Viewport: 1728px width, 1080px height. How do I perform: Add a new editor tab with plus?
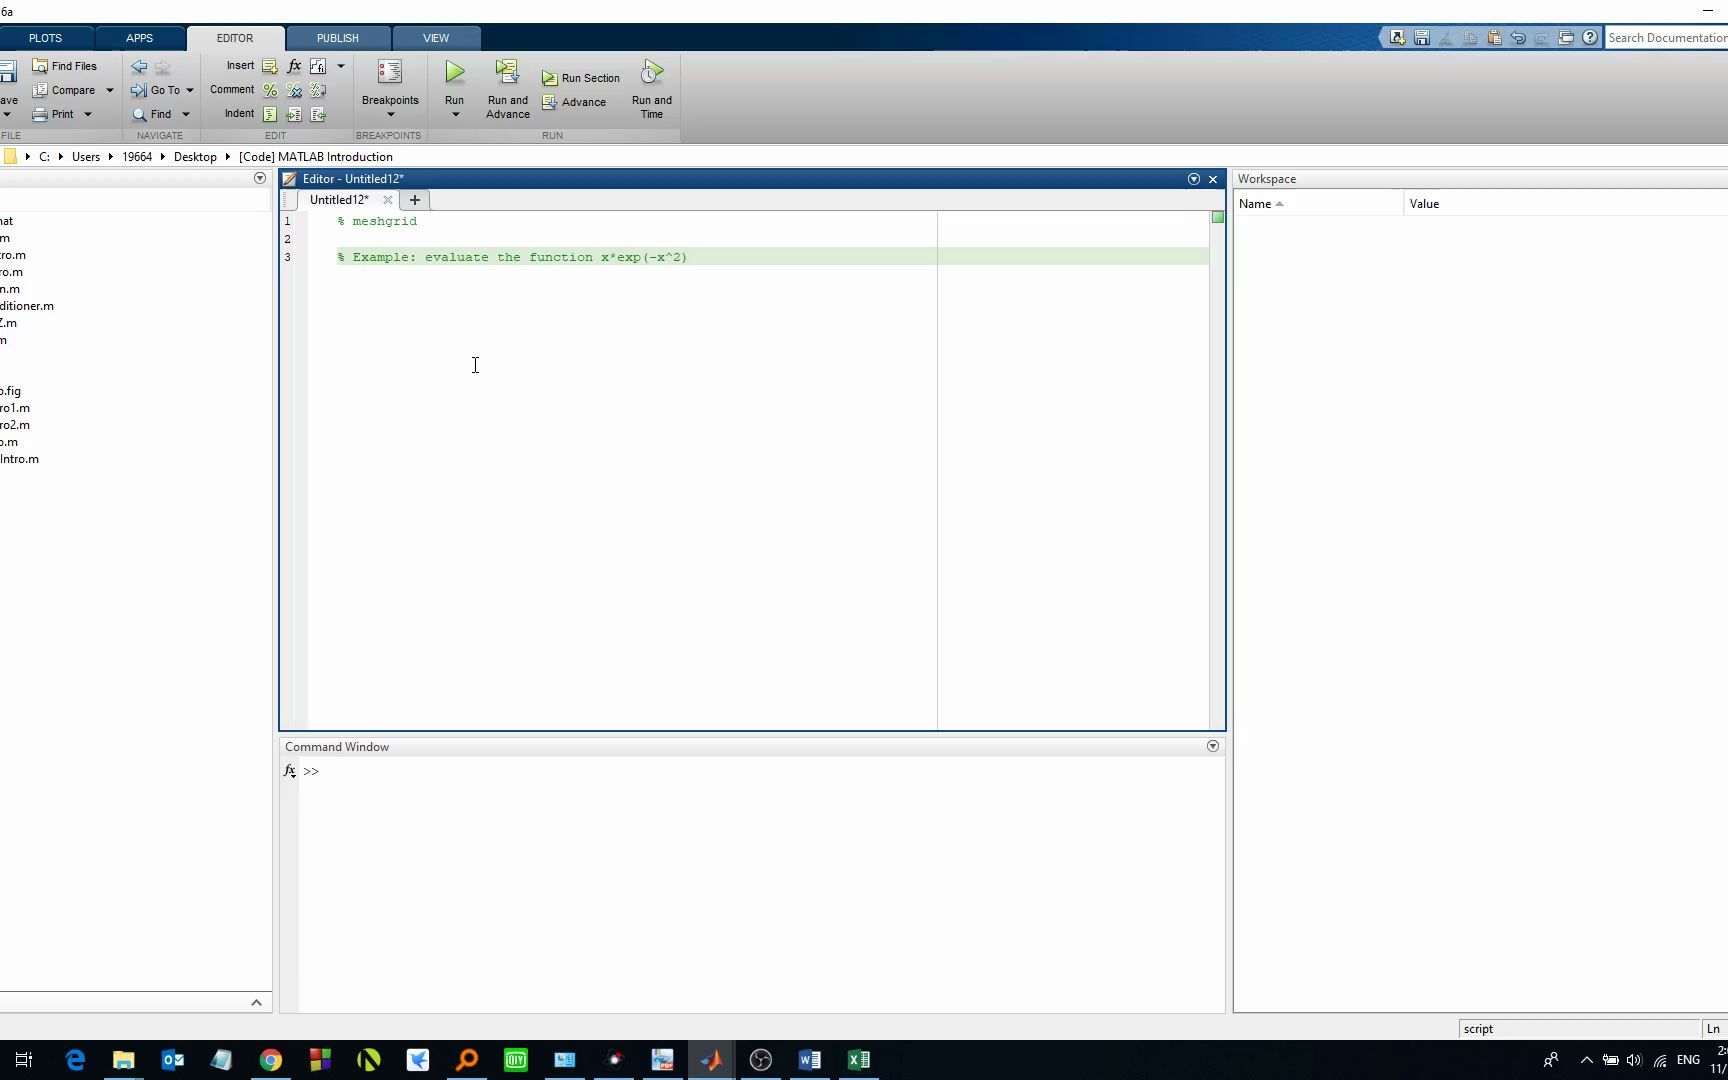tap(415, 200)
